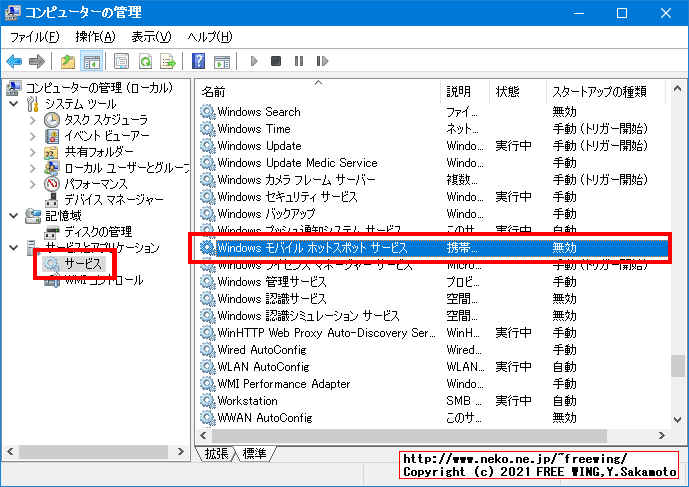The width and height of the screenshot is (689, 487).
Task: Toggle the Show/Hide action pane icon
Action: [222, 61]
